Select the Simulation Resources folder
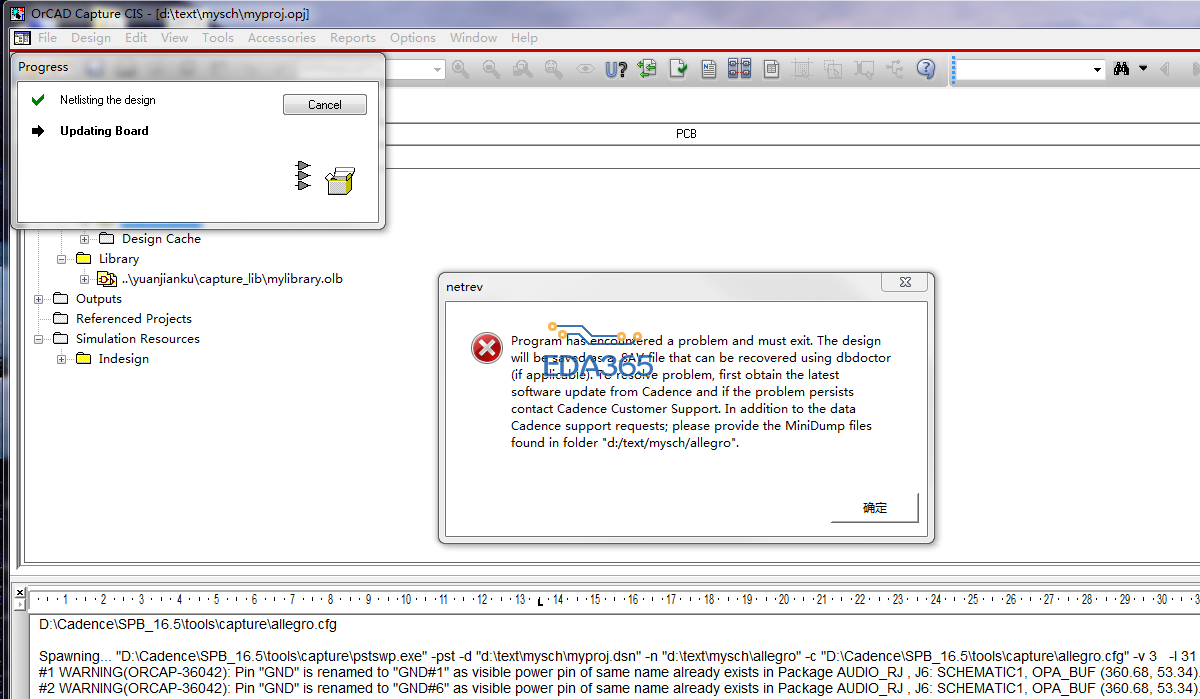Viewport: 1200px width, 699px height. pos(138,339)
